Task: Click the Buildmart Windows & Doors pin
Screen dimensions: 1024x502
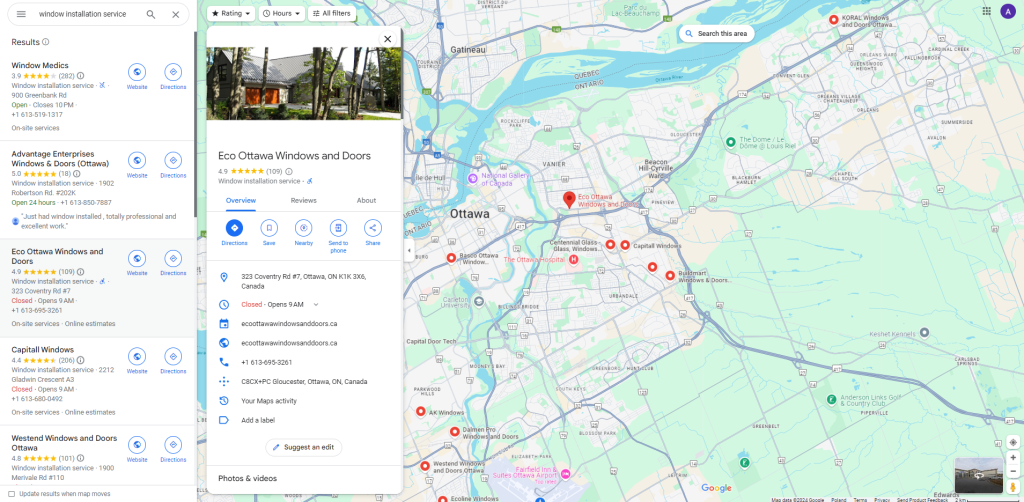Action: (670, 275)
